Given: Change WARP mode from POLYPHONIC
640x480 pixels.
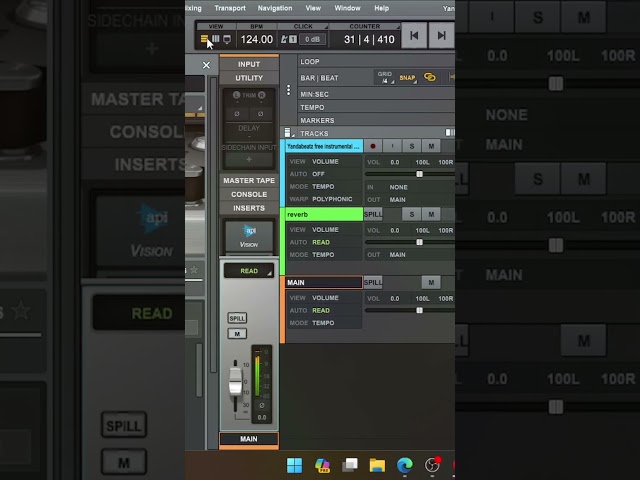Looking at the screenshot, I should pyautogui.click(x=332, y=199).
